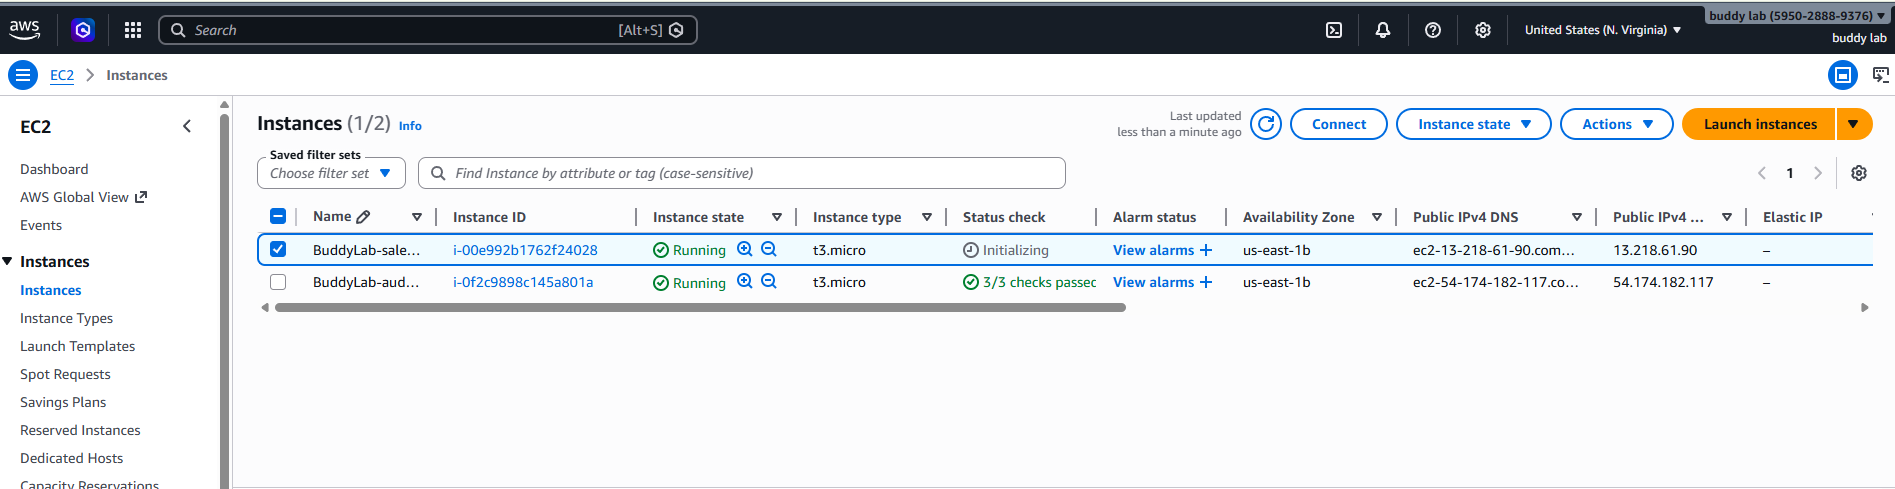Click the sidebar vertical scrollbar
This screenshot has width=1895, height=489.
(224, 300)
